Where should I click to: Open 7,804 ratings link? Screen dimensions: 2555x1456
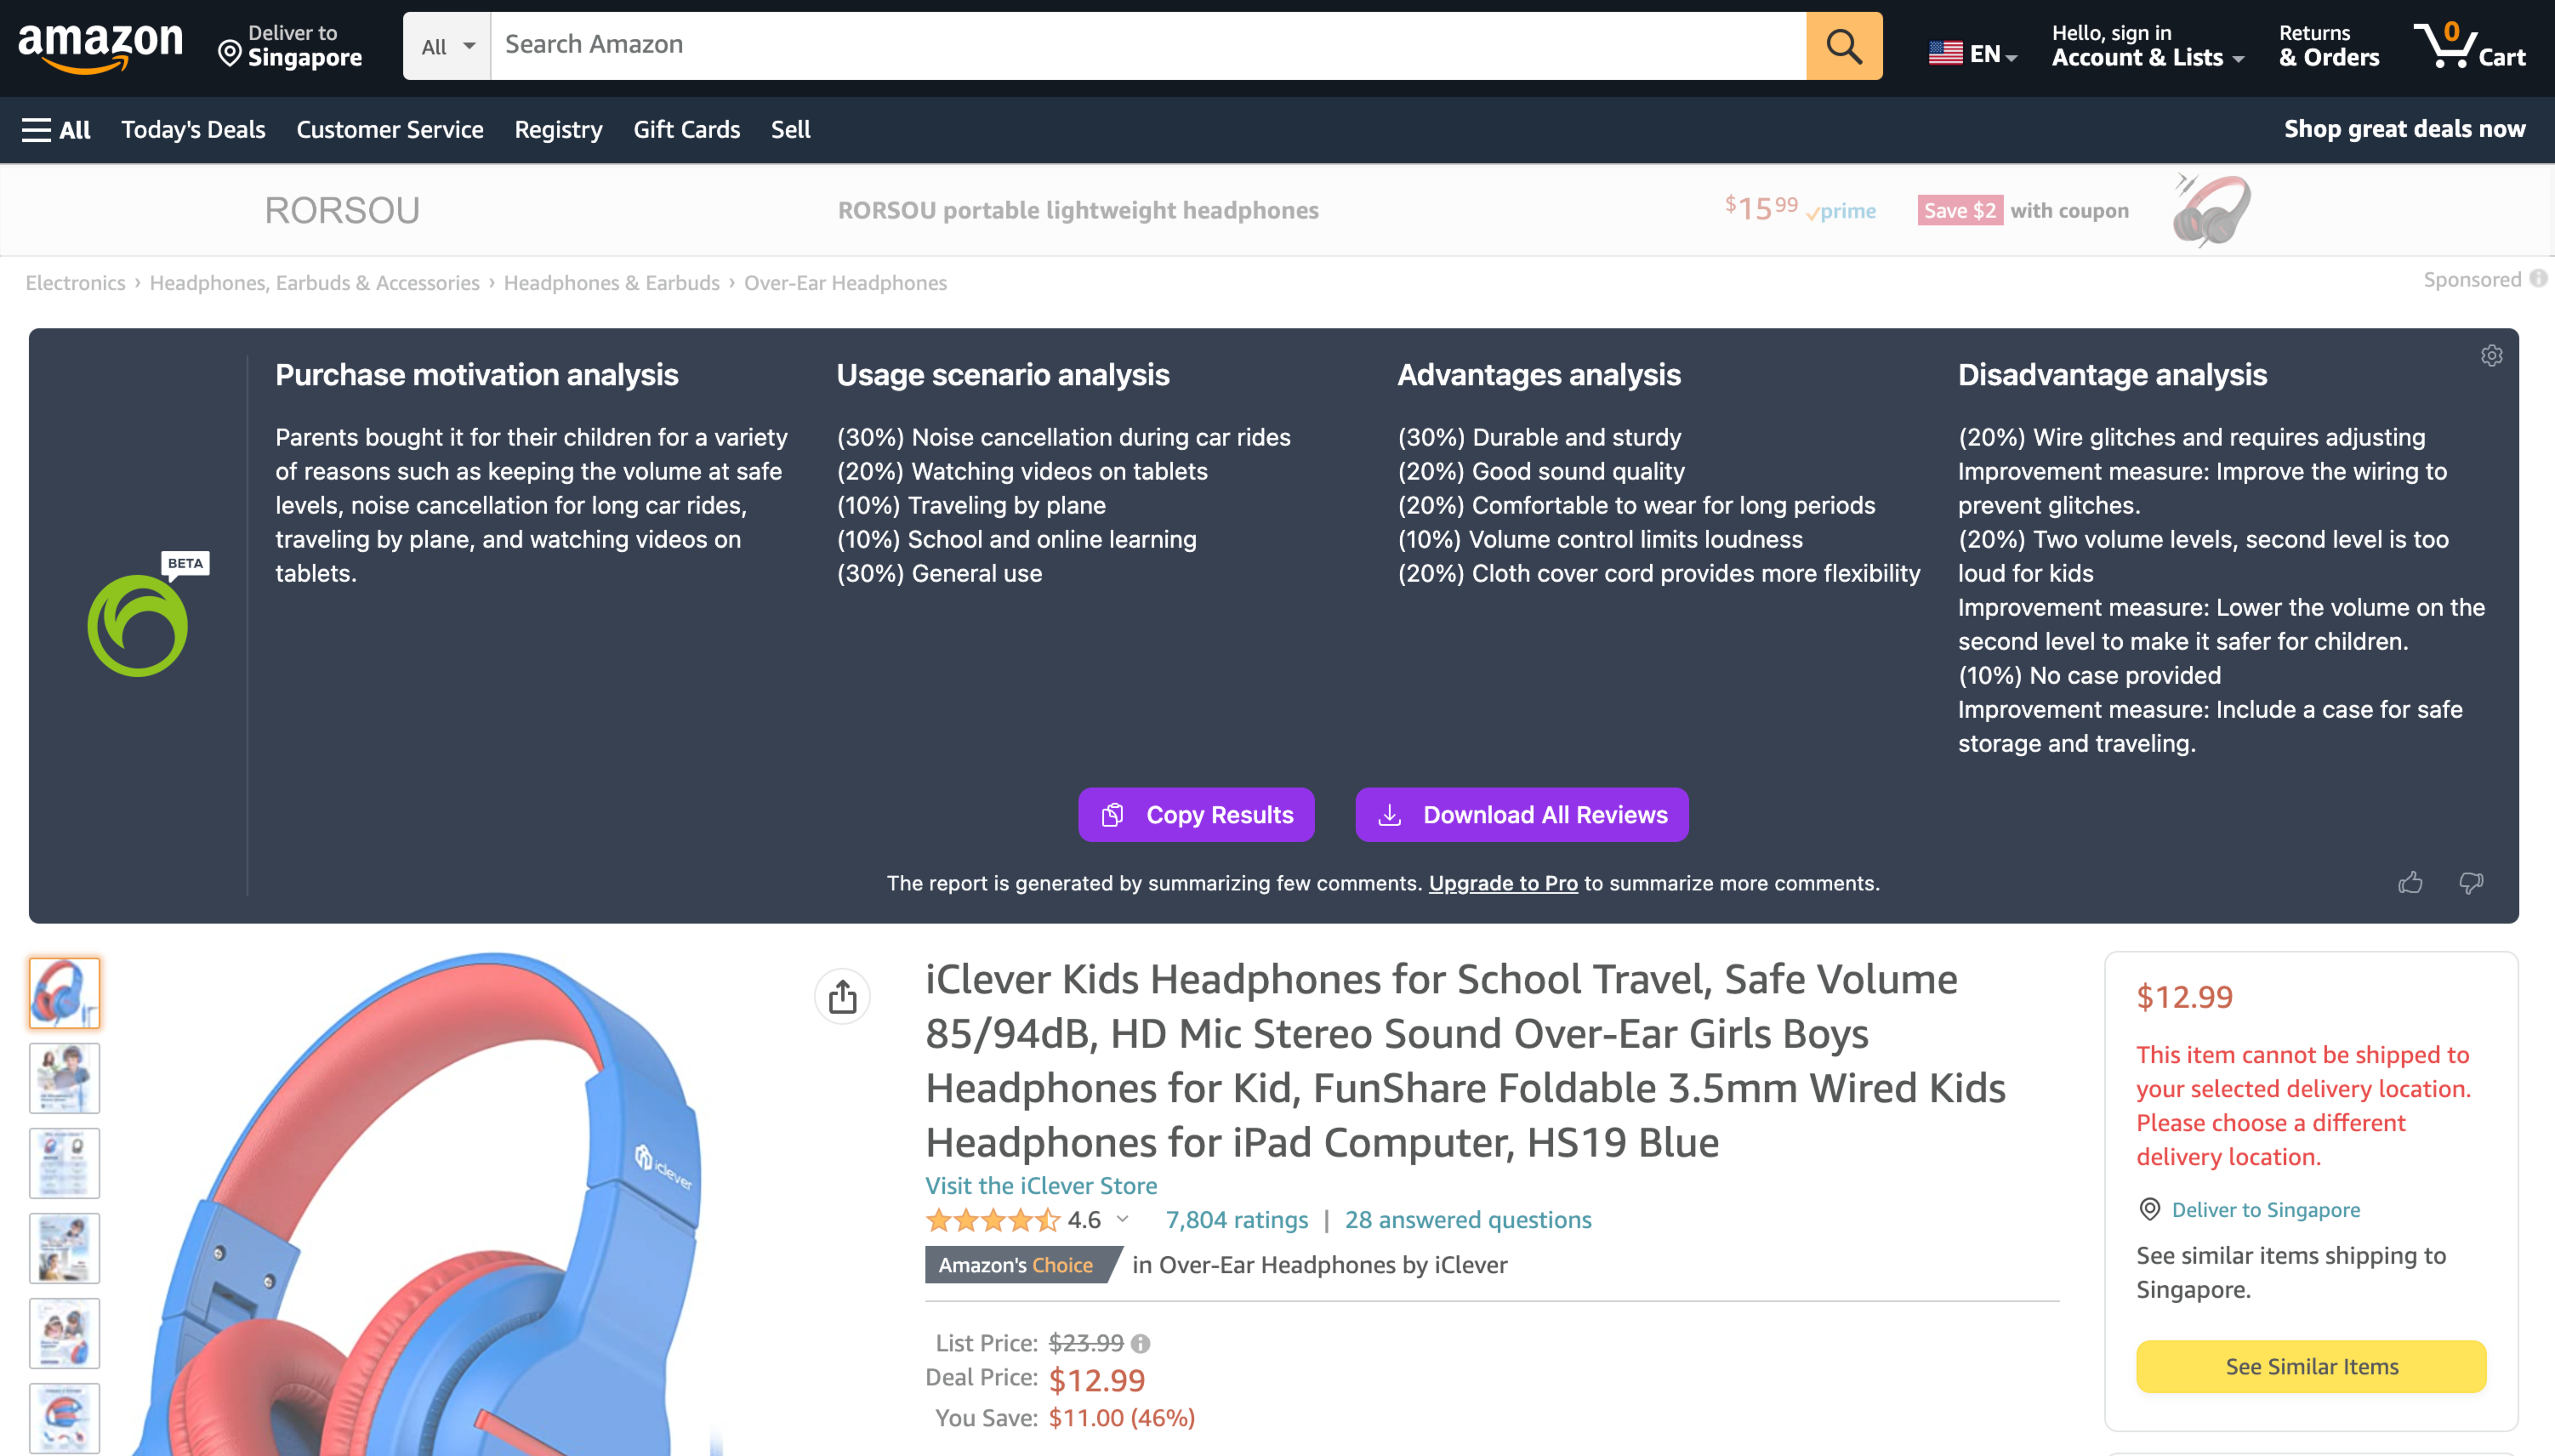click(1237, 1220)
